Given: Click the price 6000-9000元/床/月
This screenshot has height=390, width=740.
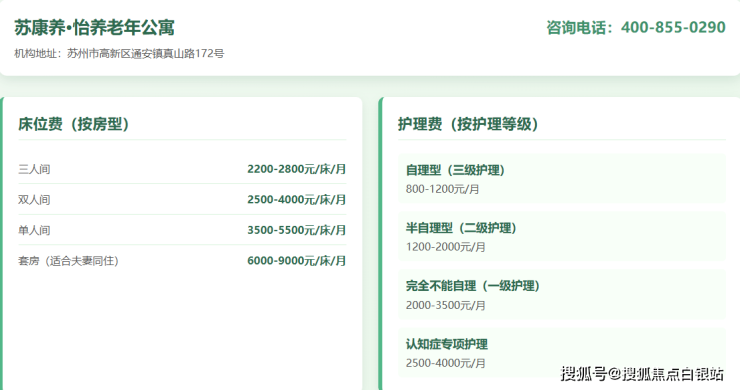Looking at the screenshot, I should (x=296, y=261).
